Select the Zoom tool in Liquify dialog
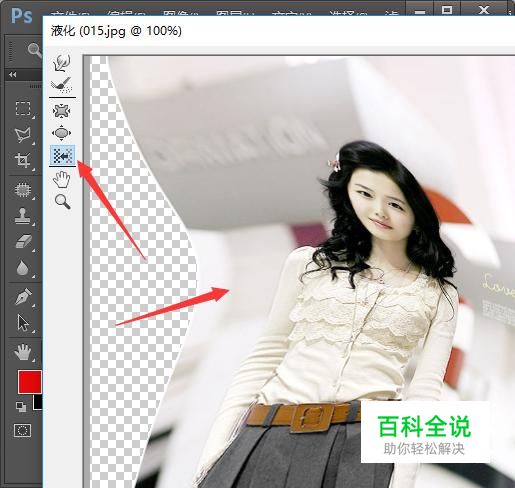The height and width of the screenshot is (488, 515). (x=62, y=202)
